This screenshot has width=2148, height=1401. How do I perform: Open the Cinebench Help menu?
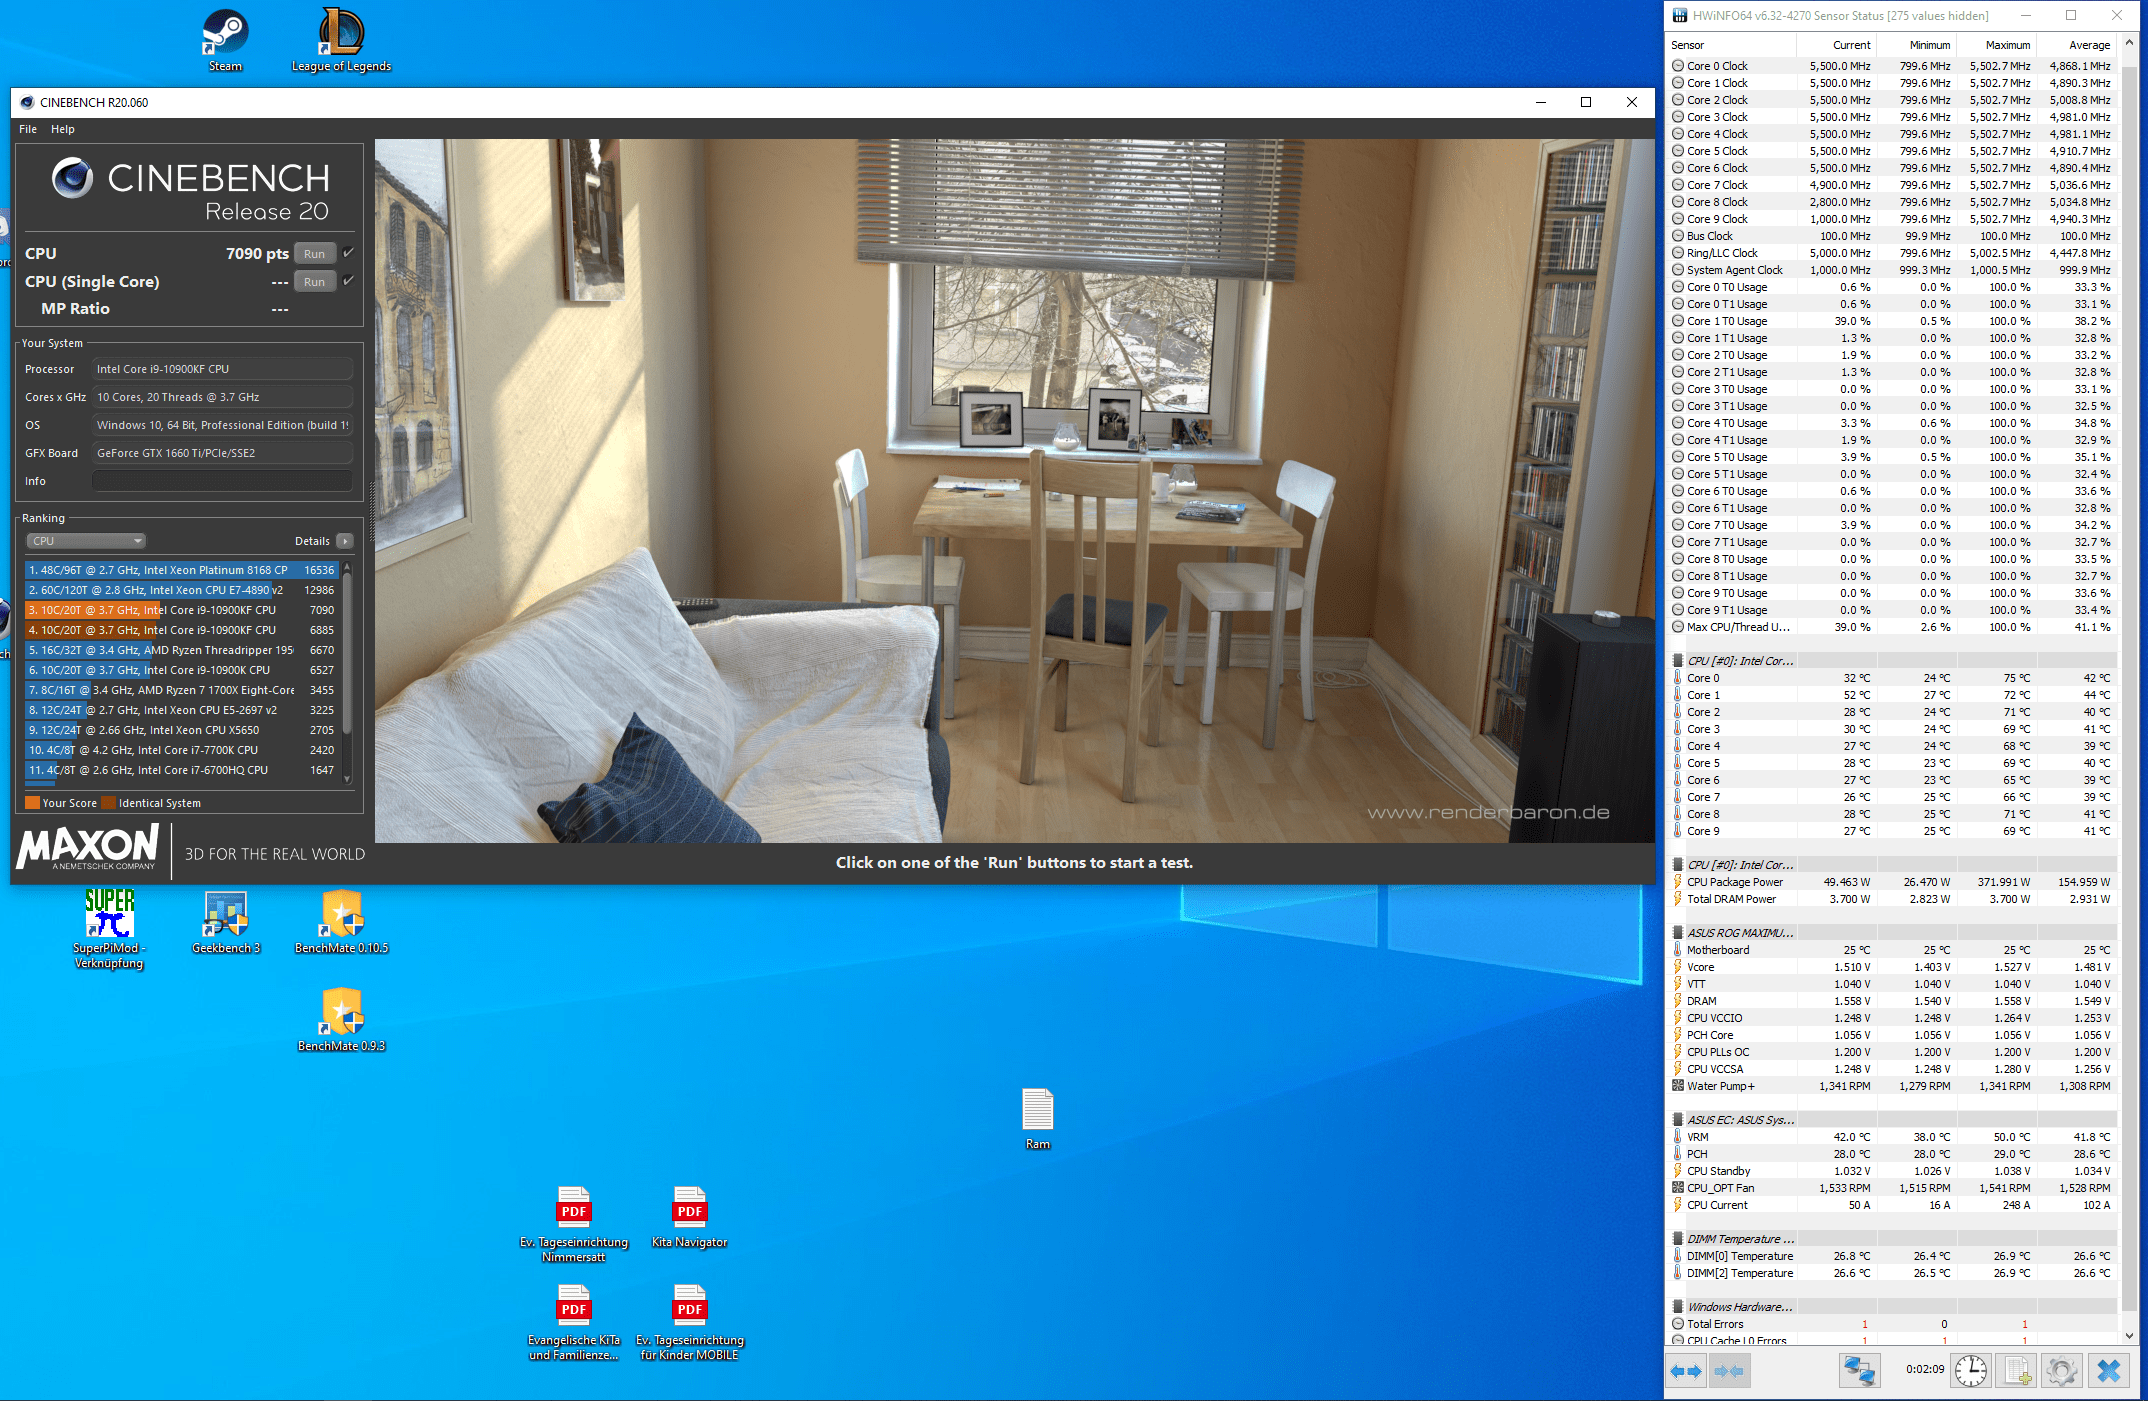63,129
